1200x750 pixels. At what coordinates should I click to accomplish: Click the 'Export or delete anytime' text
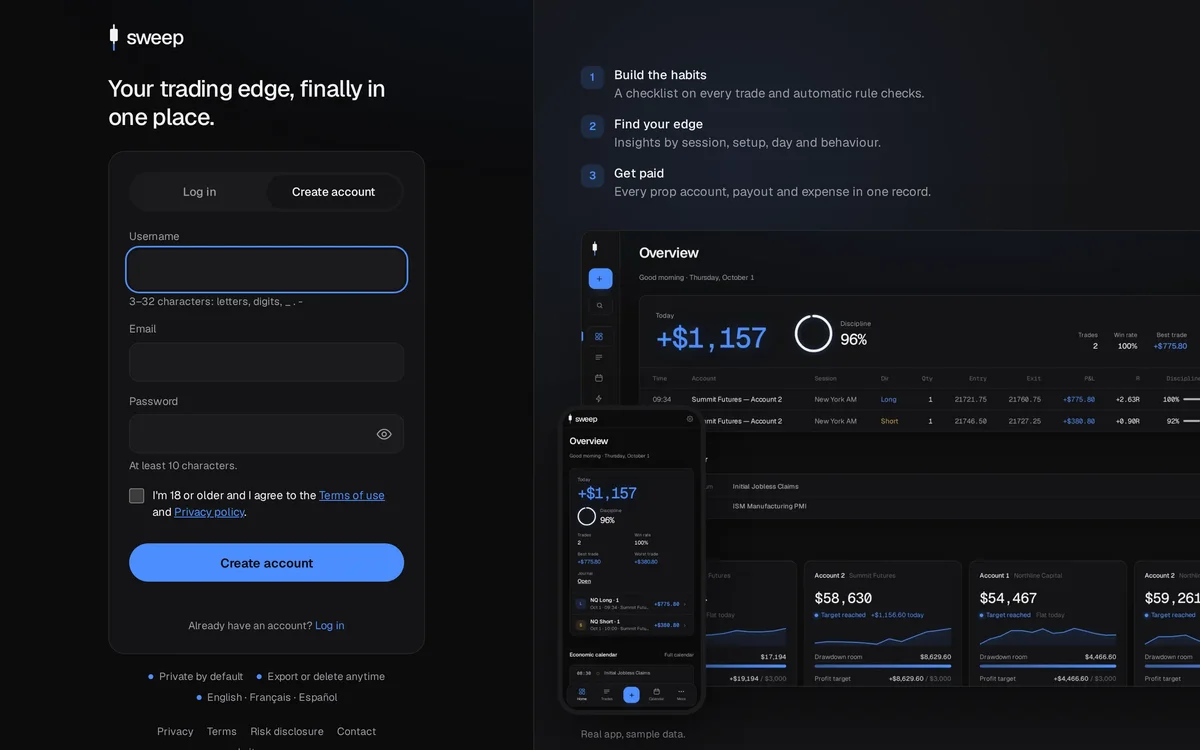click(326, 677)
